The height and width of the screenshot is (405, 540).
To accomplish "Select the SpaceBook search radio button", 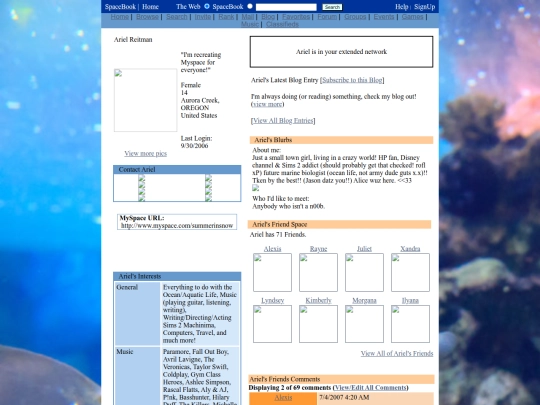I will click(250, 6).
